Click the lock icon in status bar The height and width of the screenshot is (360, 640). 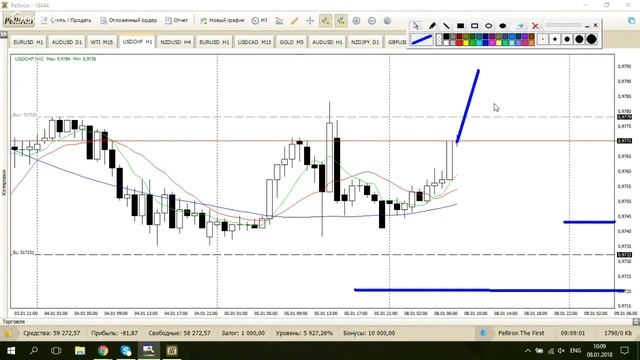tap(7, 333)
